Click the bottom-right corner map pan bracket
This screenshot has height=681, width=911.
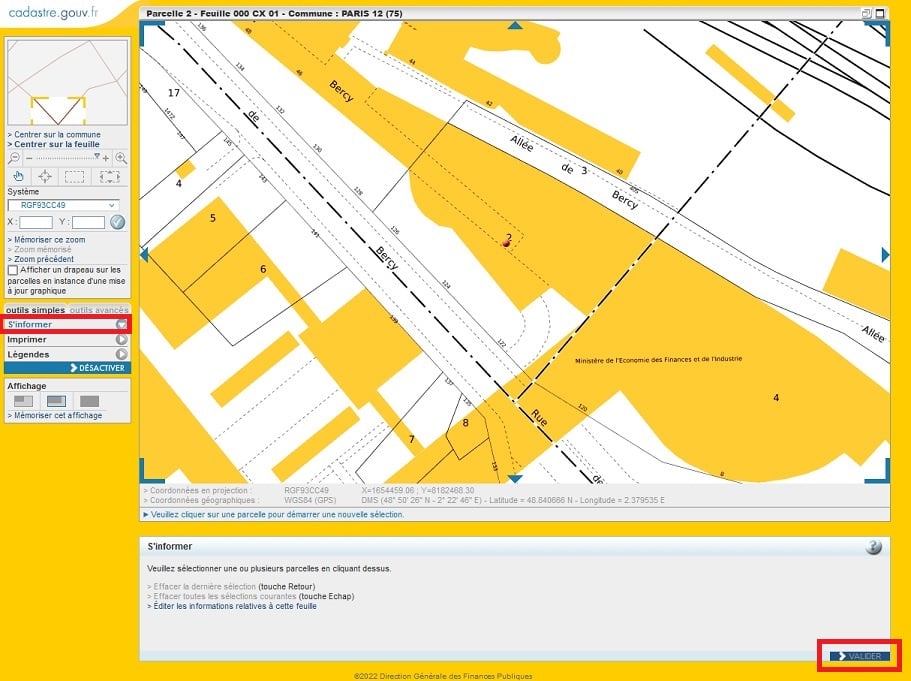[x=878, y=471]
